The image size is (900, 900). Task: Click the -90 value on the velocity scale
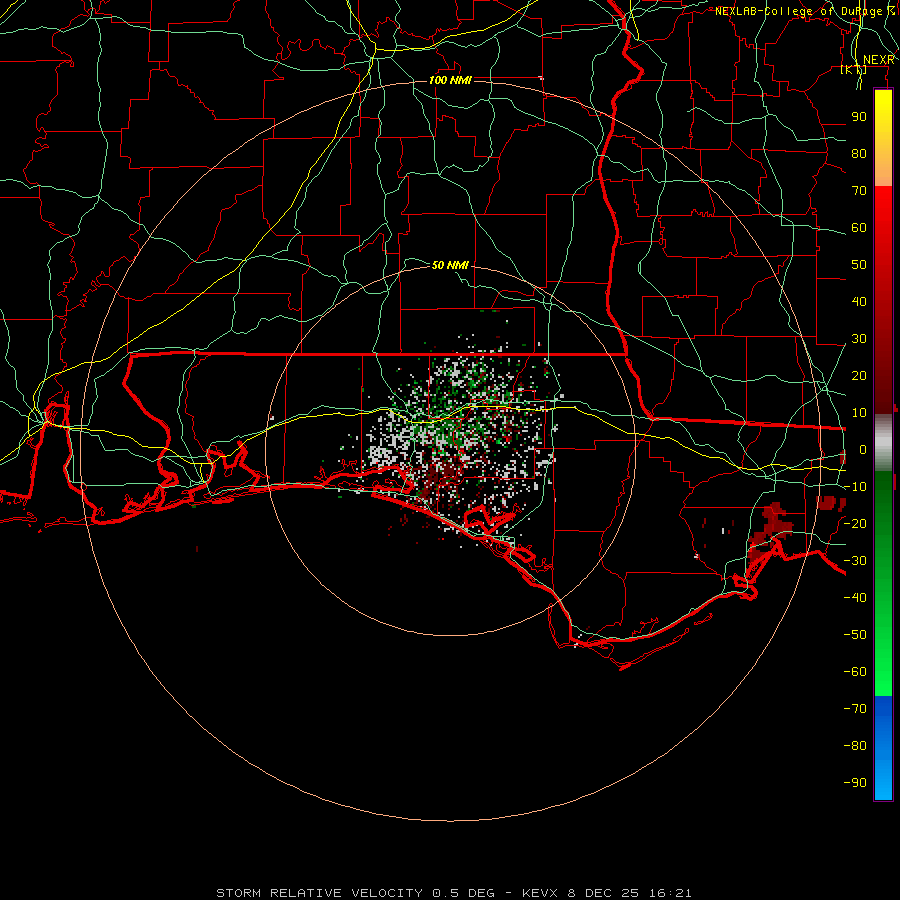point(855,783)
